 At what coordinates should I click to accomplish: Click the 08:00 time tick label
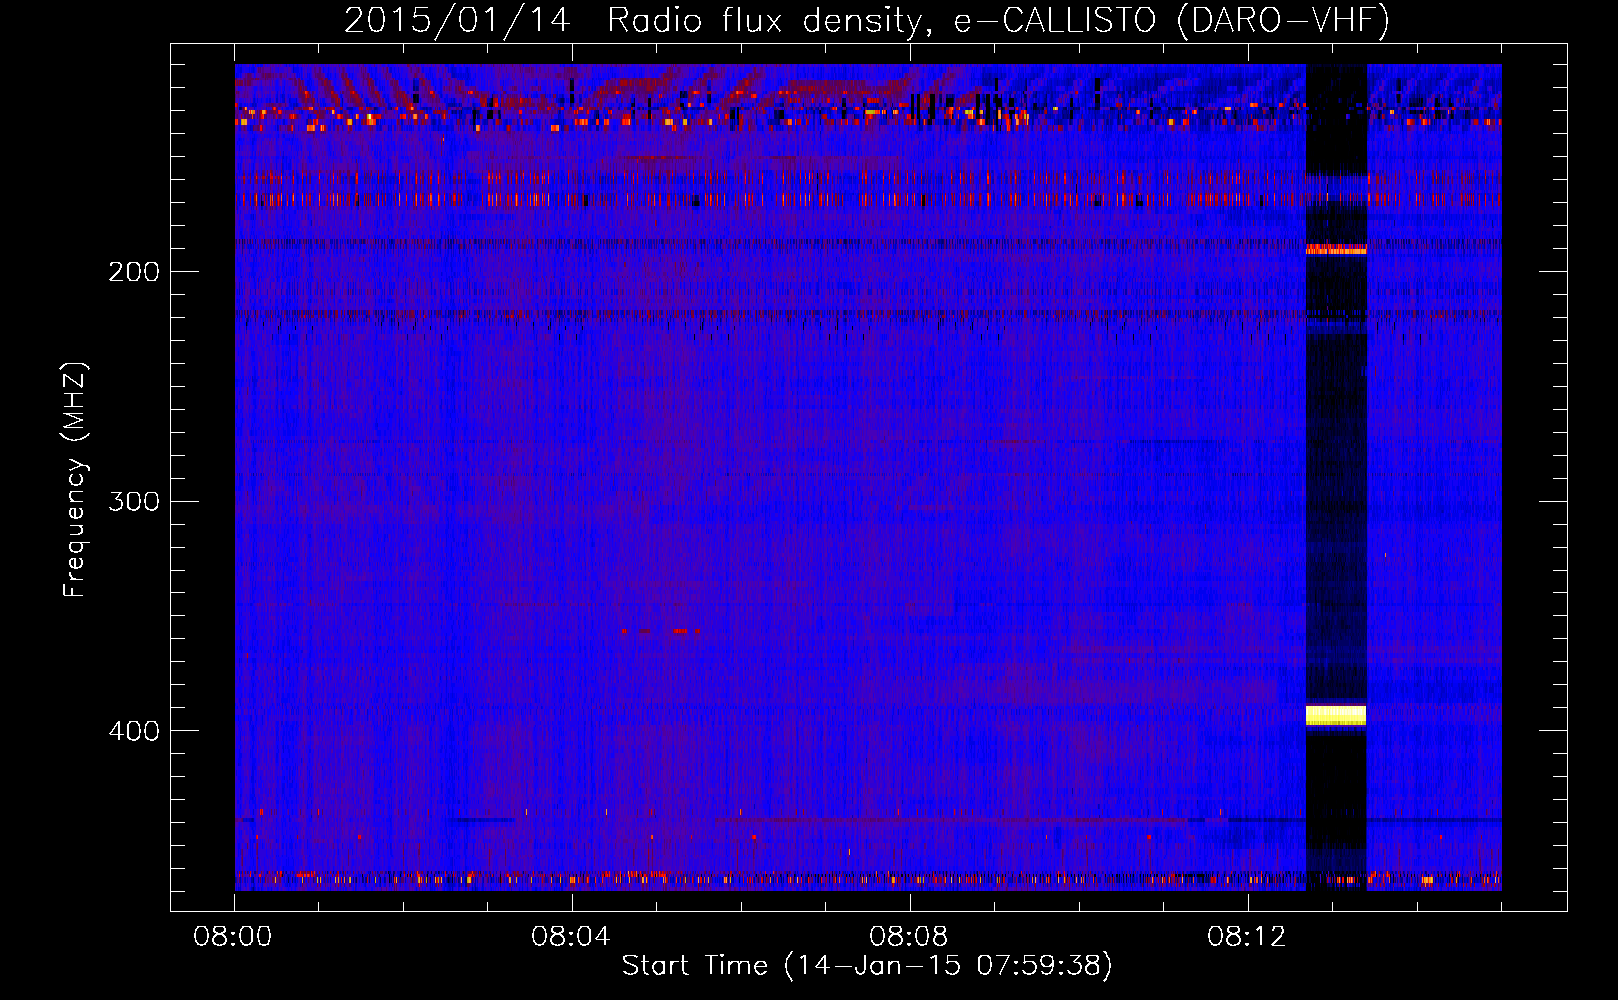233,937
